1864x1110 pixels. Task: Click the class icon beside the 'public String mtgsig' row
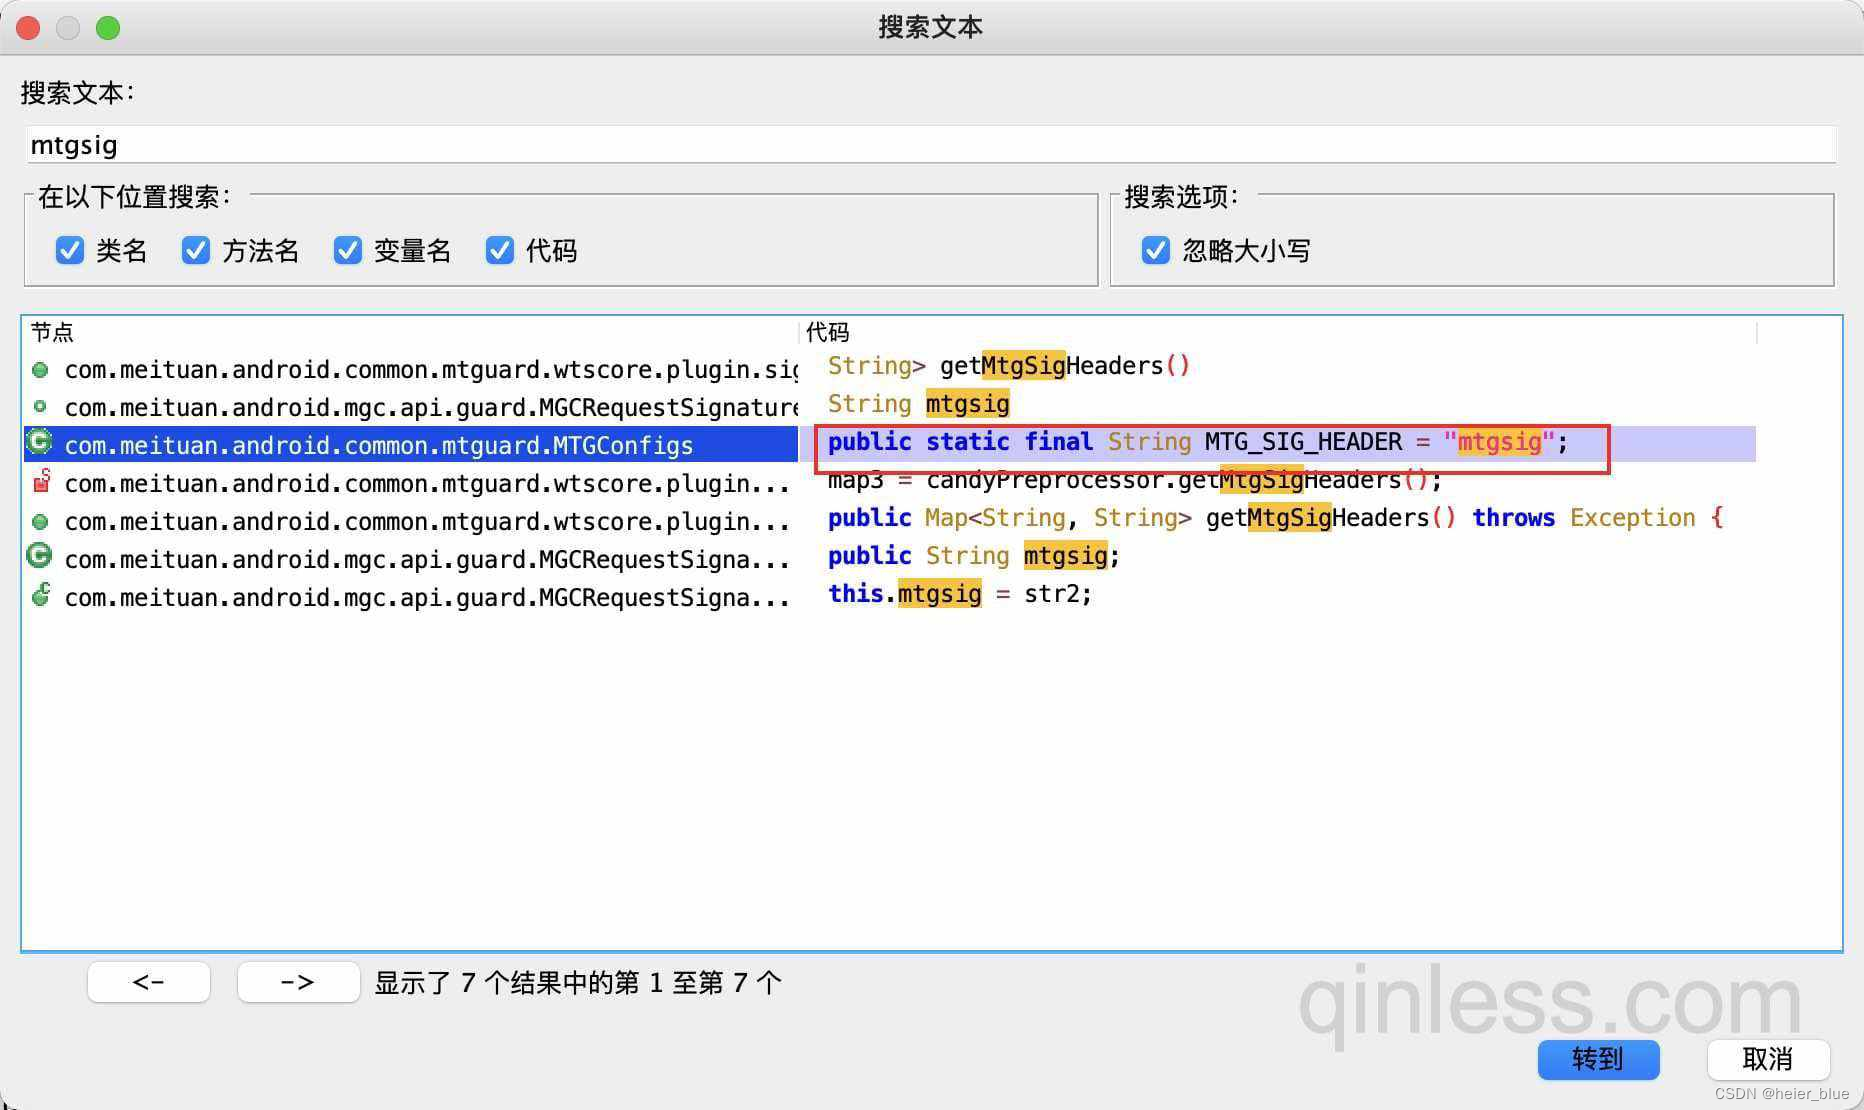[39, 555]
